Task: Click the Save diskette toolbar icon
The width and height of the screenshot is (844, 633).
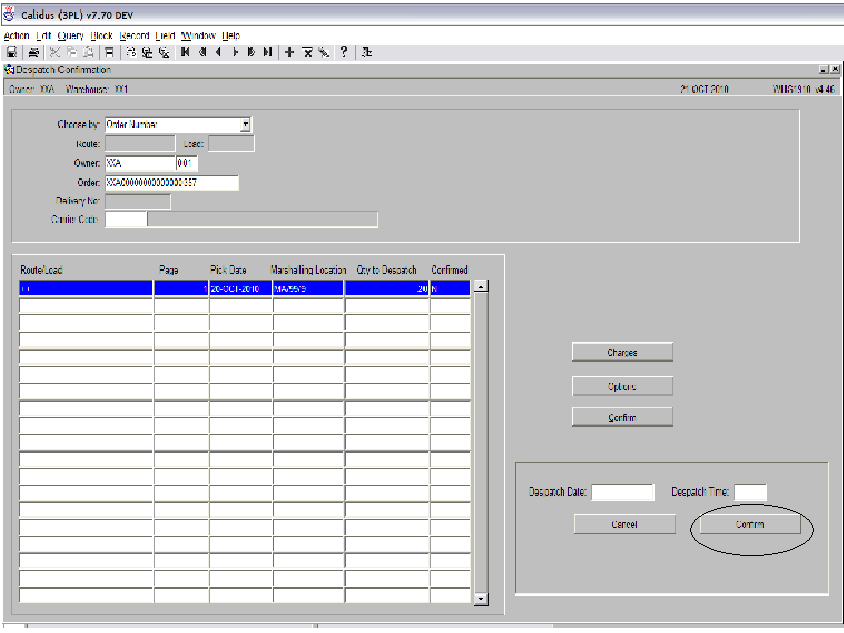Action: pos(11,52)
